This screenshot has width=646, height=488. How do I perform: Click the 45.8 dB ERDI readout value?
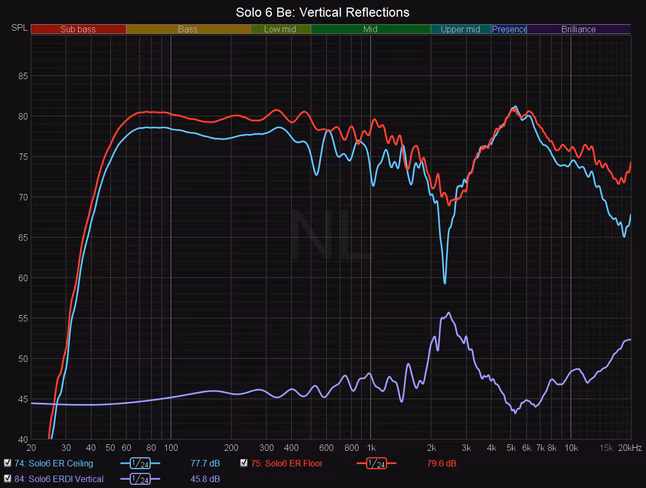pos(205,479)
